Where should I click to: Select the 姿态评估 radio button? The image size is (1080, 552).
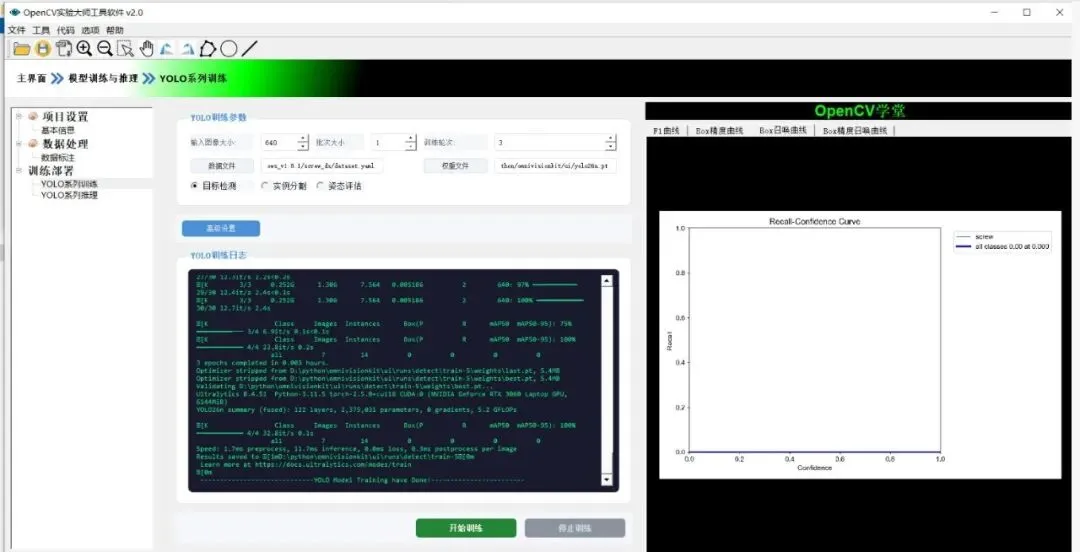[320, 186]
